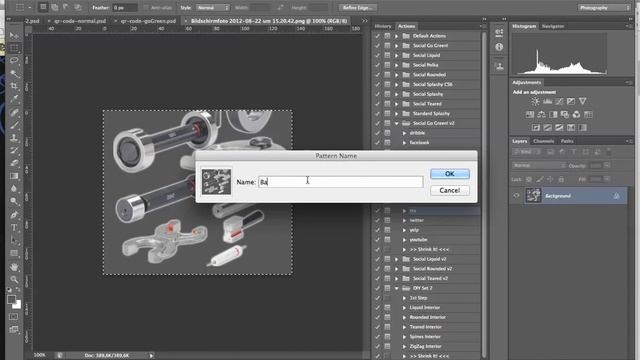Select the Blur tool
Image resolution: width=640 pixels, height=360 pixels.
pos(14,189)
